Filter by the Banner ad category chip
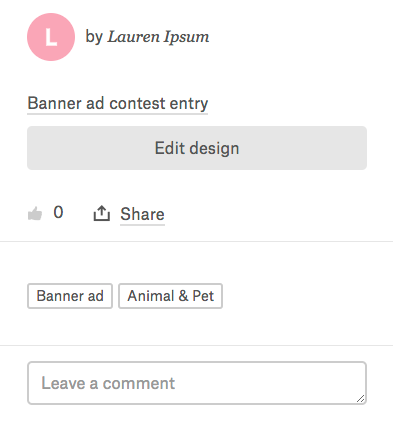 [70, 296]
